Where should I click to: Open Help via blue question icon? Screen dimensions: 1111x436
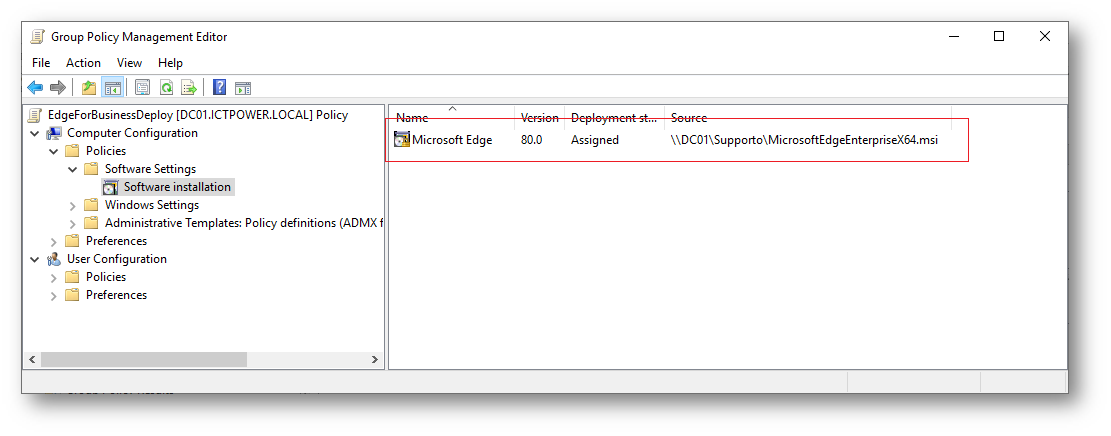tap(220, 88)
